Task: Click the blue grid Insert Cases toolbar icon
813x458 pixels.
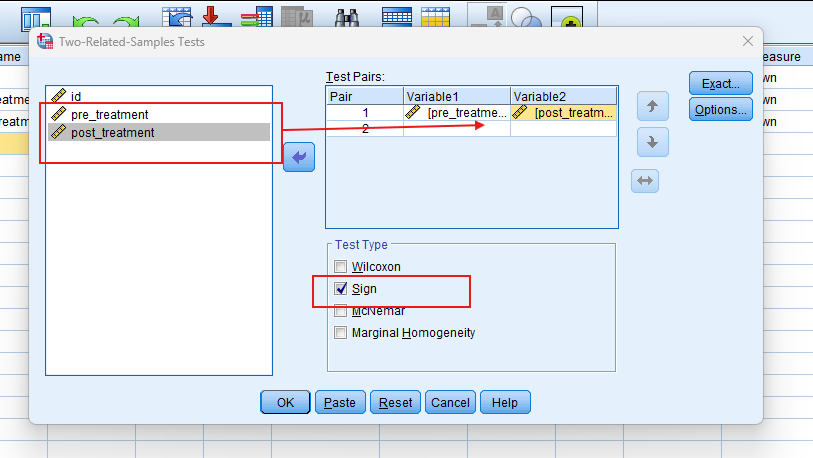Action: click(x=398, y=17)
